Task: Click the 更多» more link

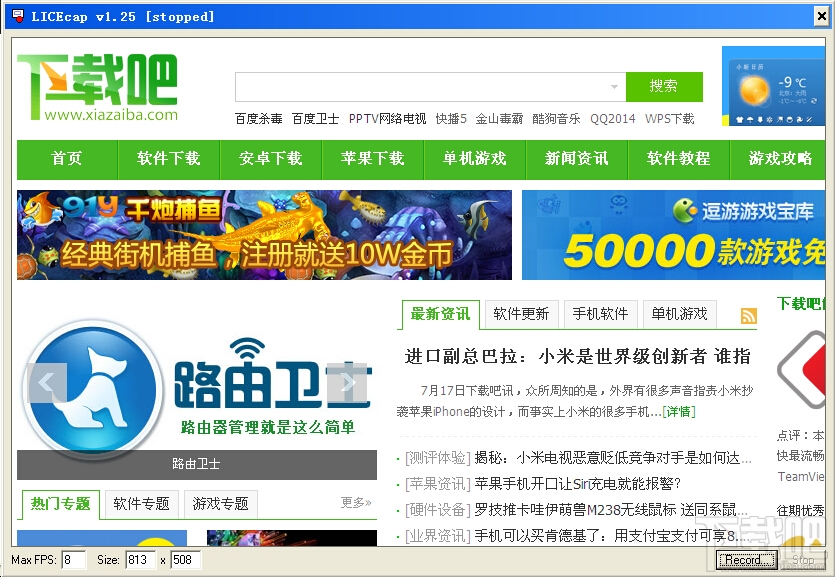Action: click(356, 502)
